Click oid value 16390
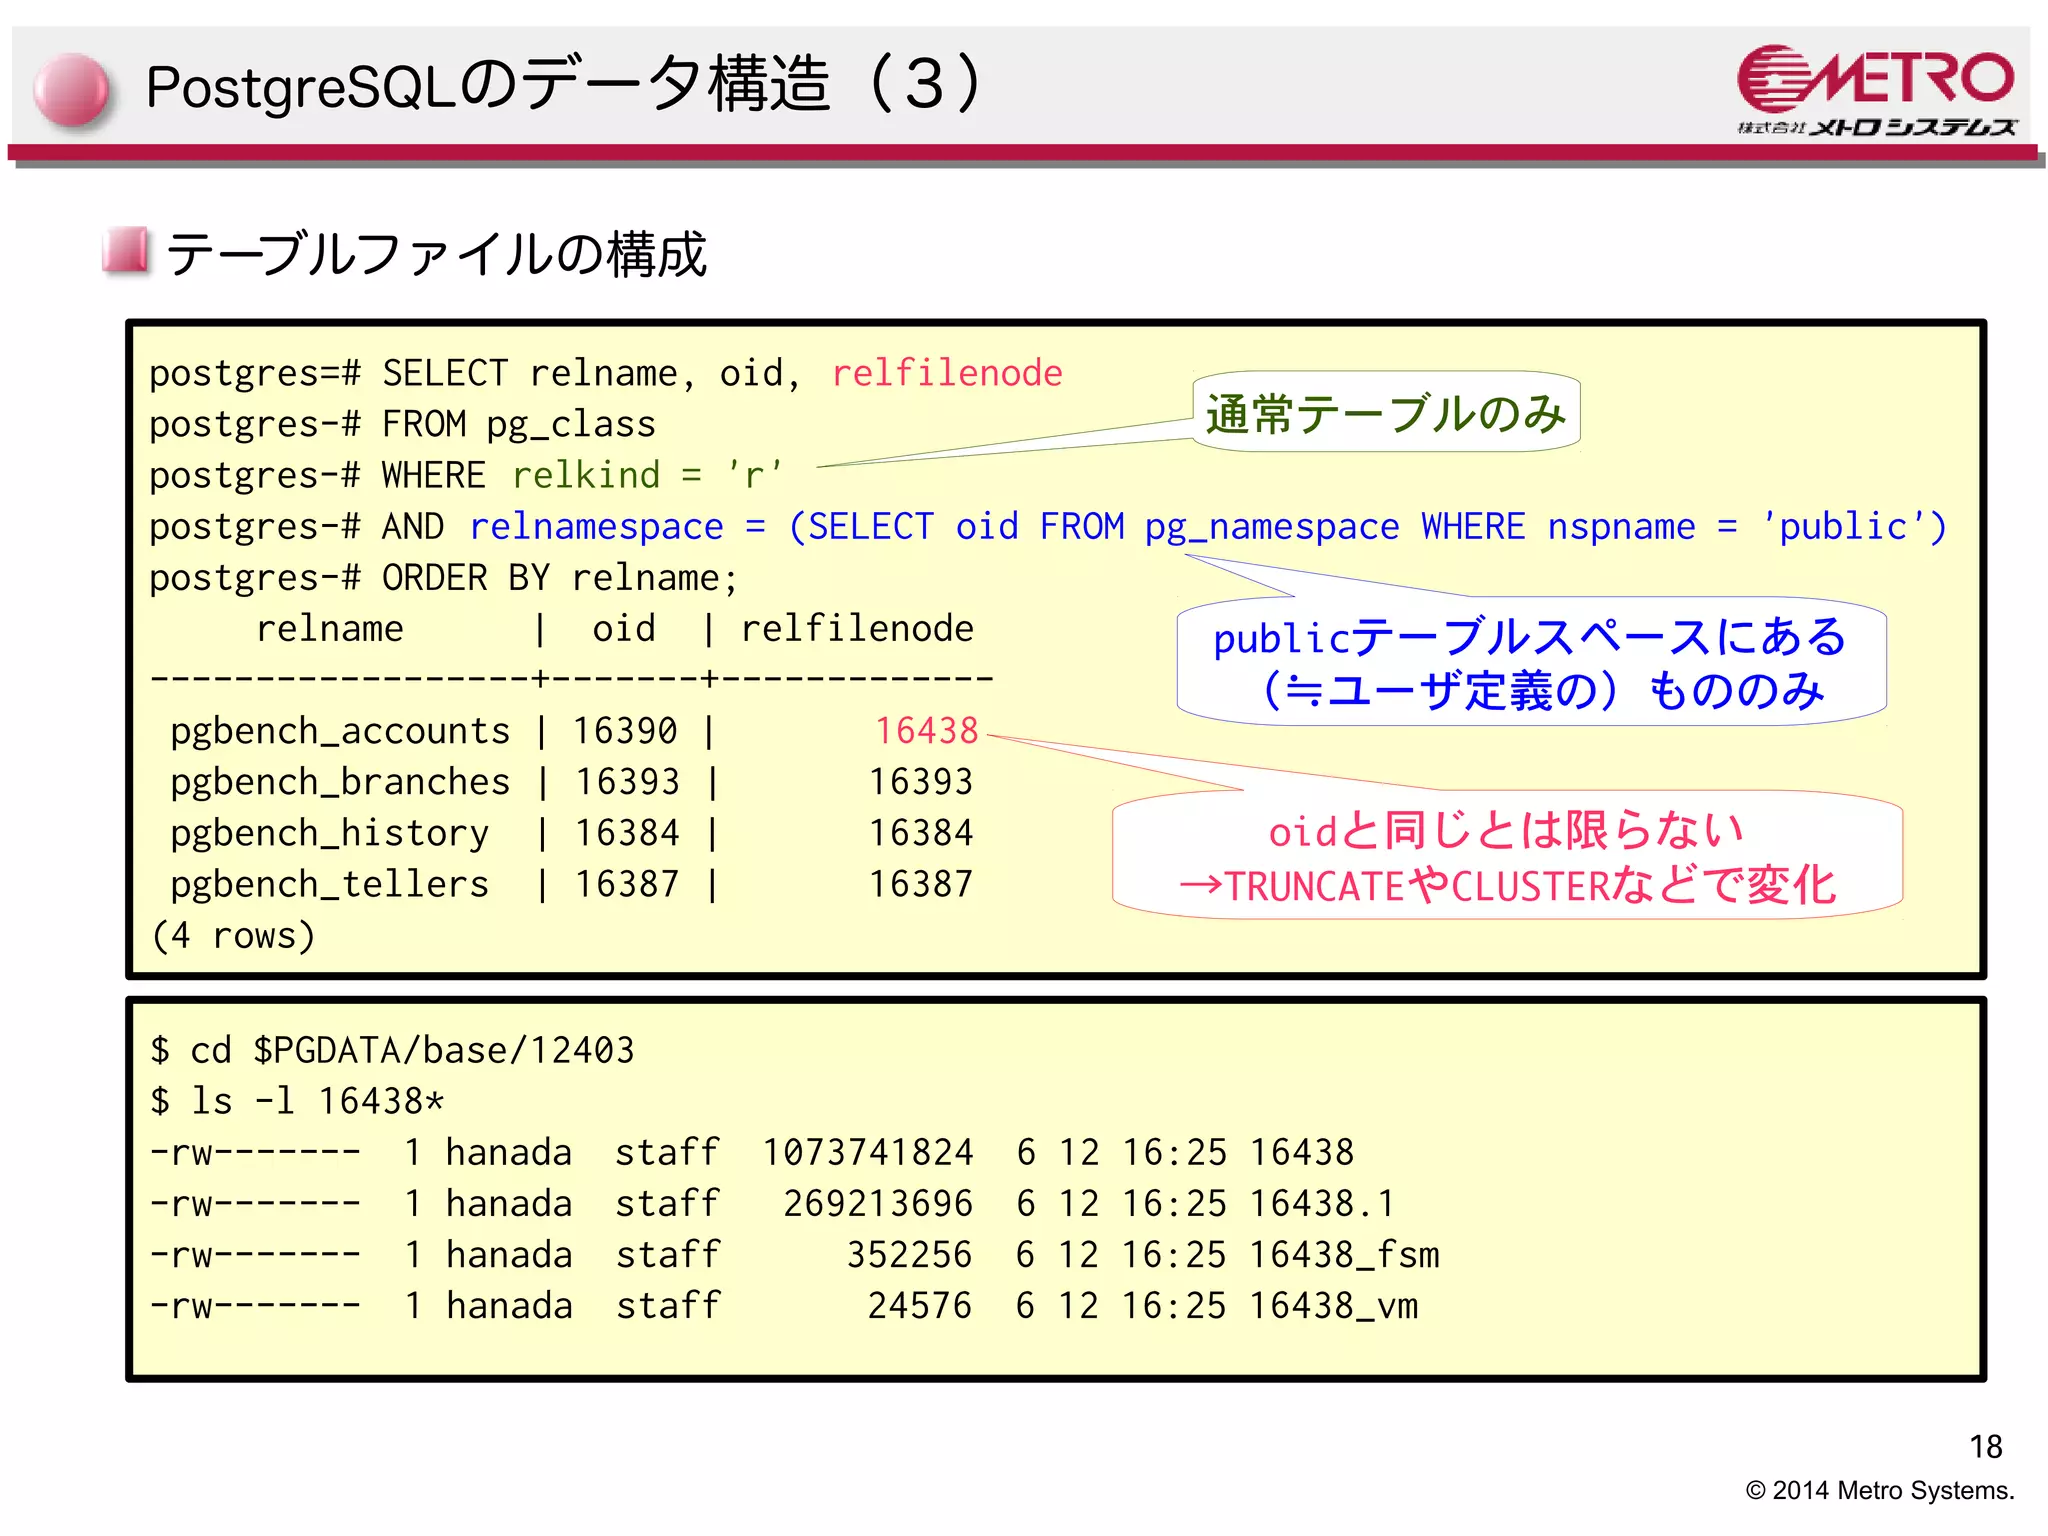This screenshot has width=2048, height=1536. pos(625,731)
